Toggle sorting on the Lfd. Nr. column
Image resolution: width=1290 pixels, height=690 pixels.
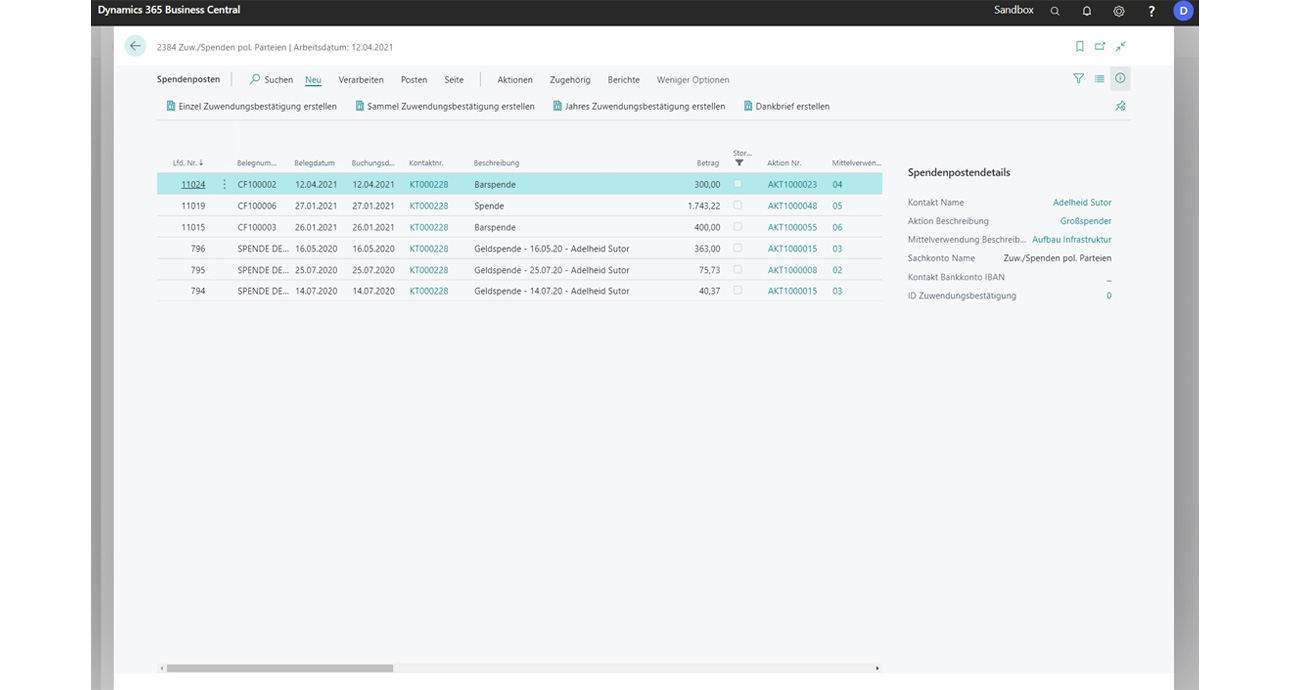188,162
